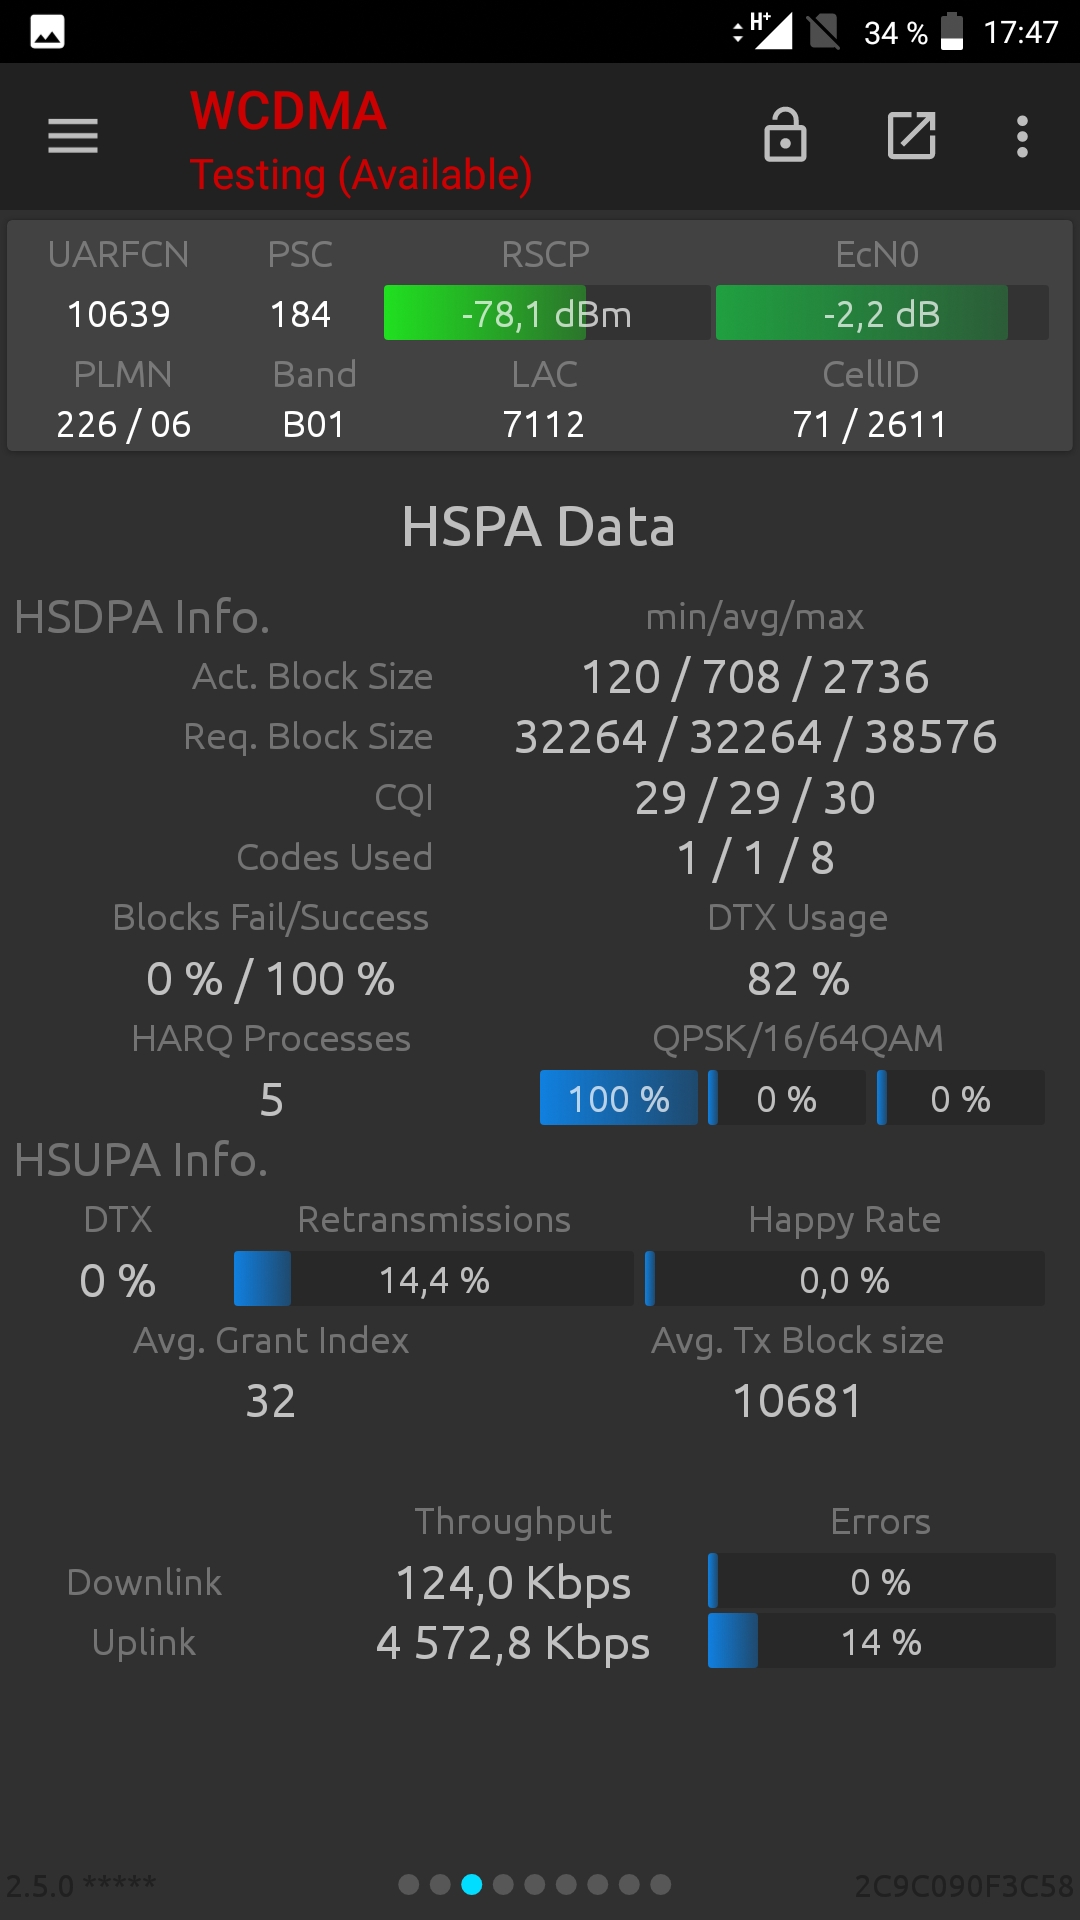The width and height of the screenshot is (1080, 1920).
Task: Open the three-dot overflow menu
Action: (x=1022, y=136)
